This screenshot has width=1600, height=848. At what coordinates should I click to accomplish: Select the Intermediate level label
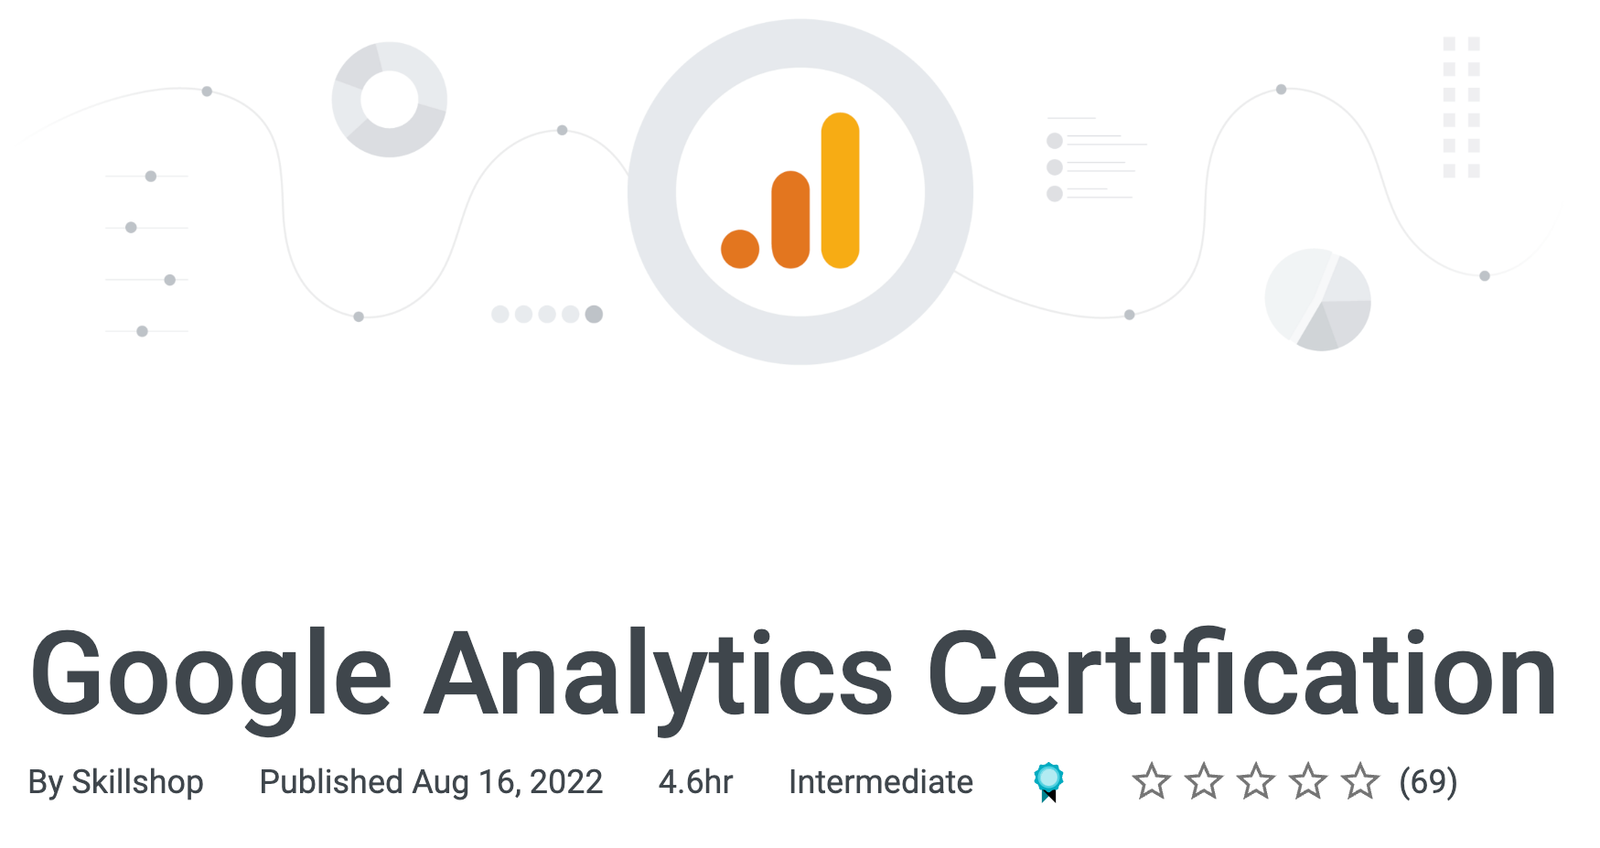(x=880, y=781)
